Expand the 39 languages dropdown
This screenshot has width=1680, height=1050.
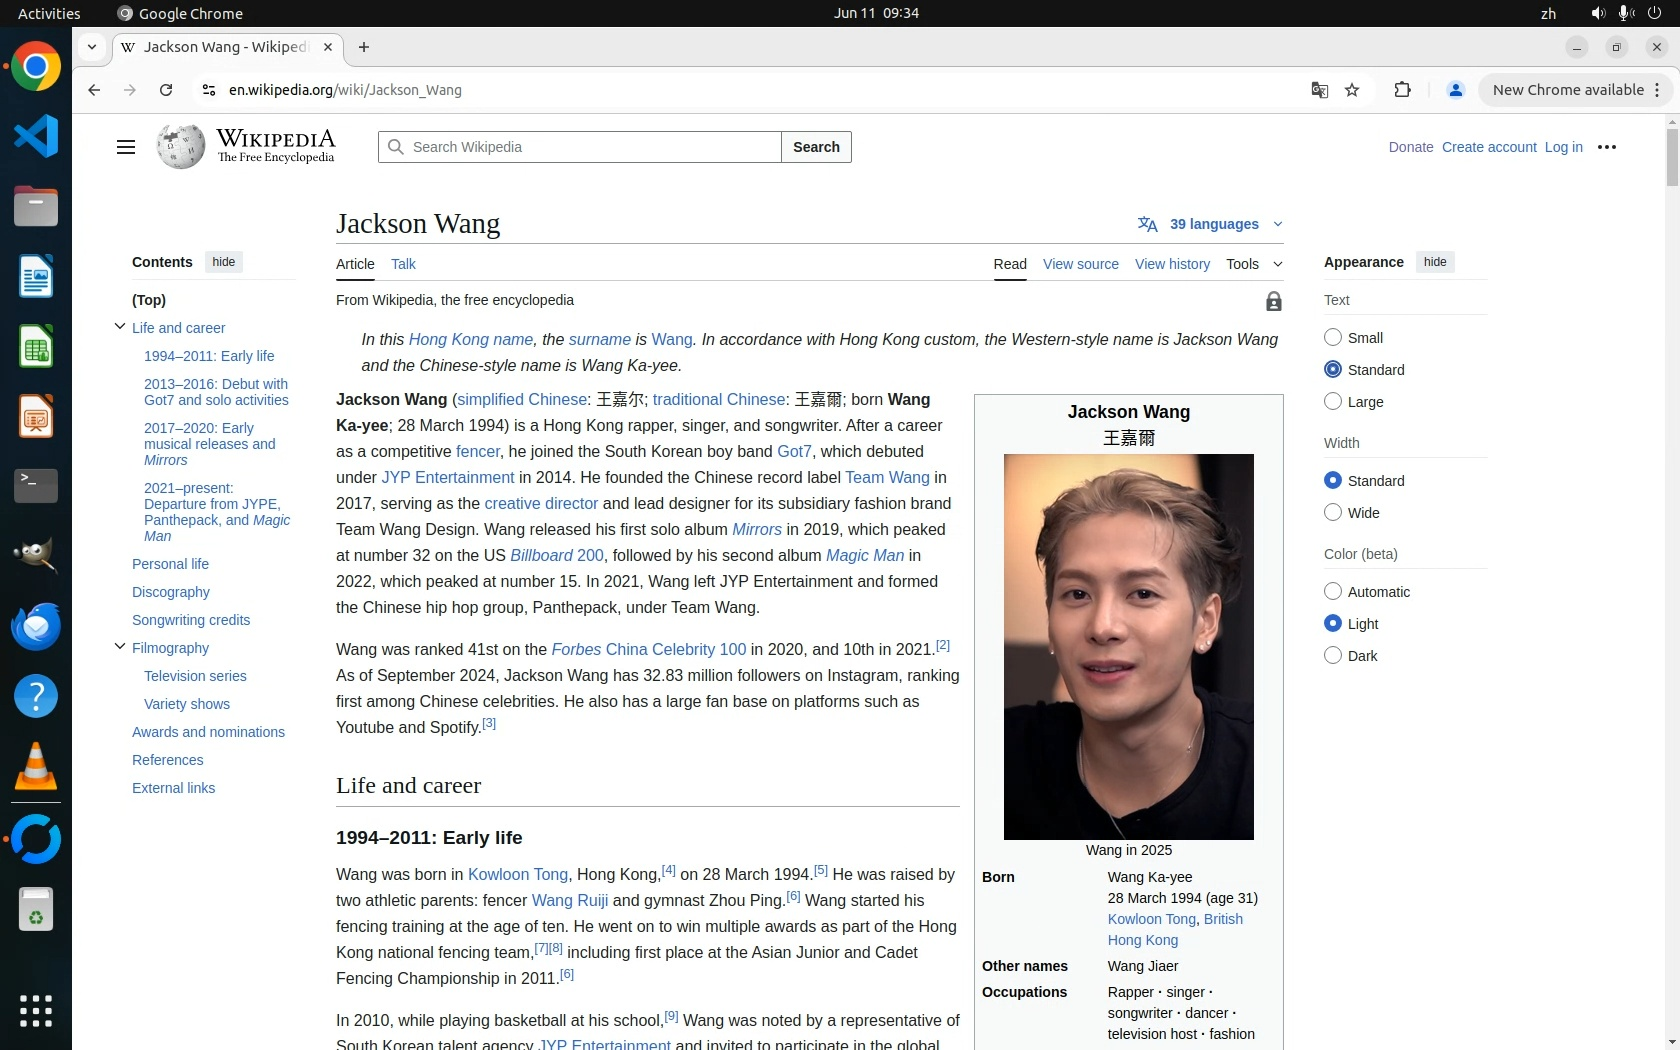tap(1210, 224)
